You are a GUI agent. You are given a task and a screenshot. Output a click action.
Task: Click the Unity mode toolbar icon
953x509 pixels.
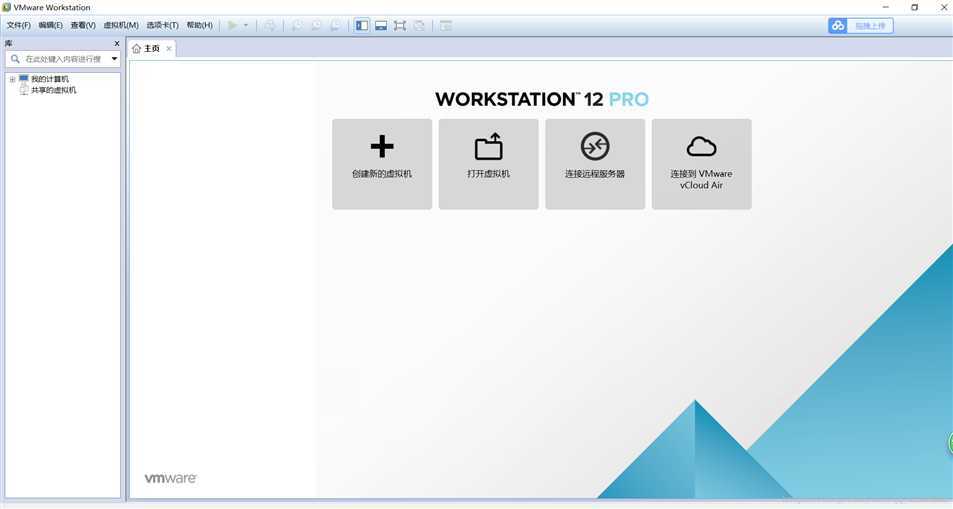click(x=419, y=26)
